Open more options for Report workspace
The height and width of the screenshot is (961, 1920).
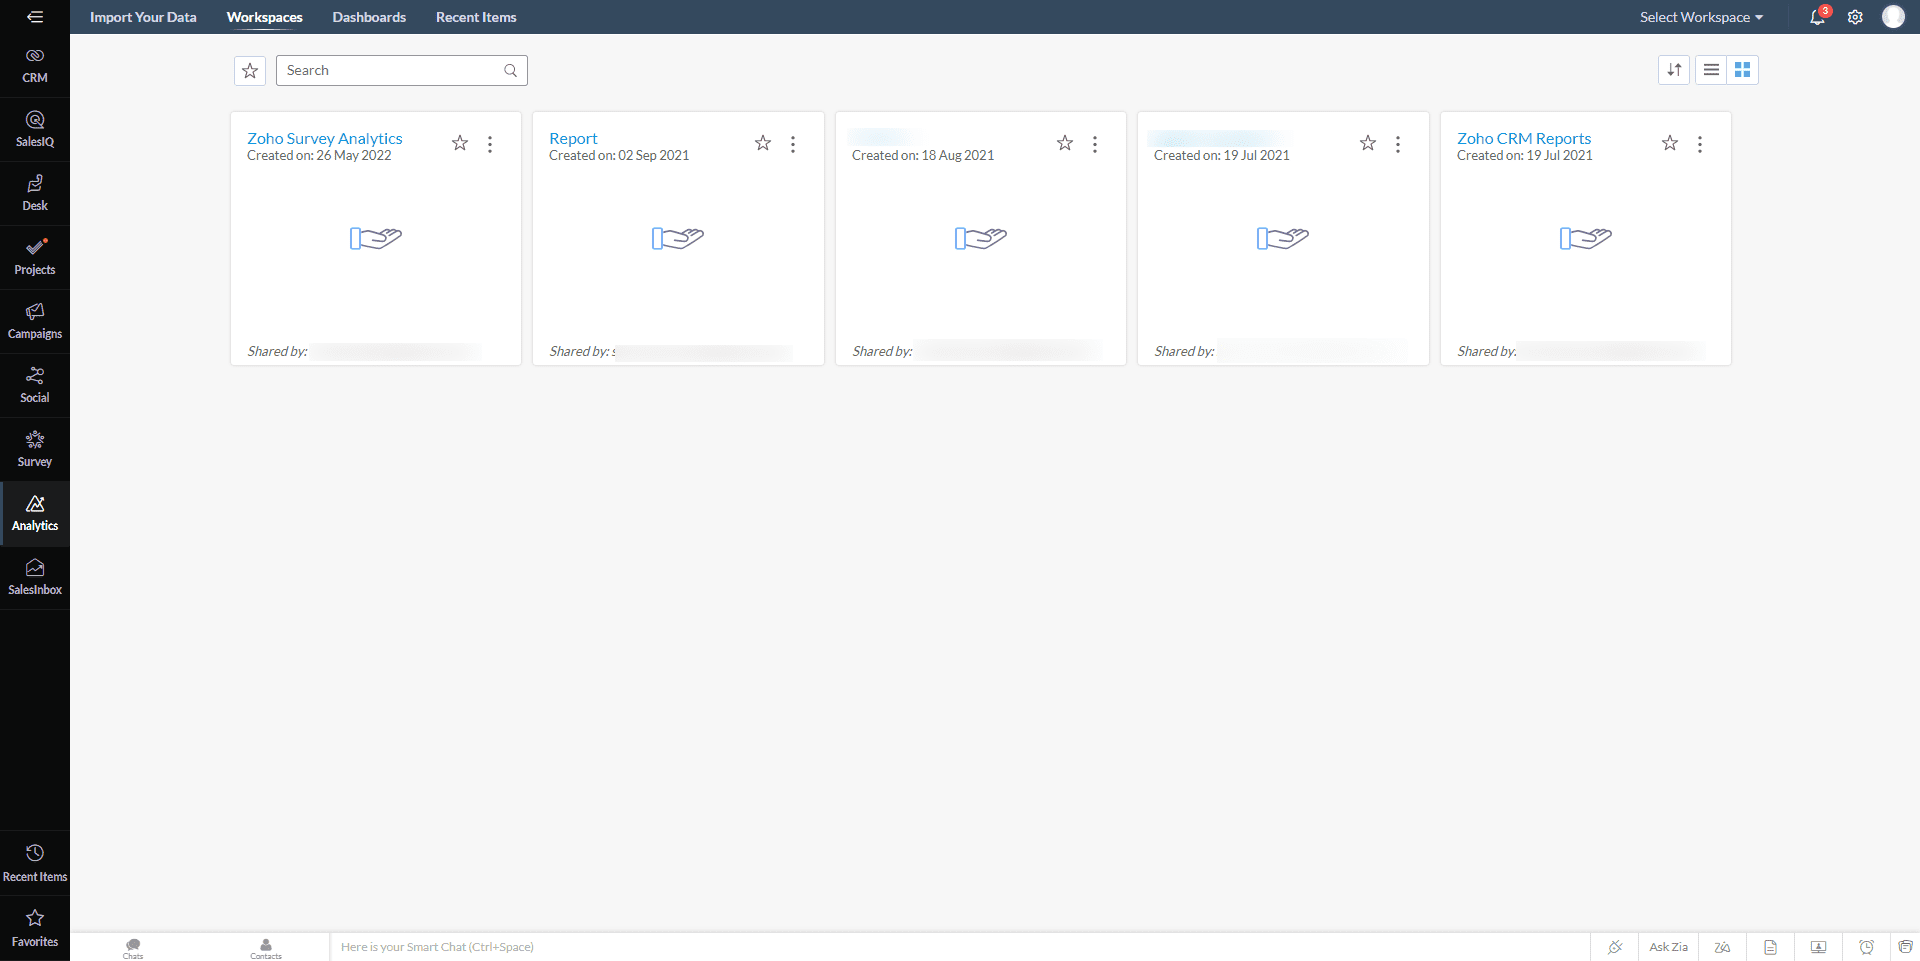793,144
